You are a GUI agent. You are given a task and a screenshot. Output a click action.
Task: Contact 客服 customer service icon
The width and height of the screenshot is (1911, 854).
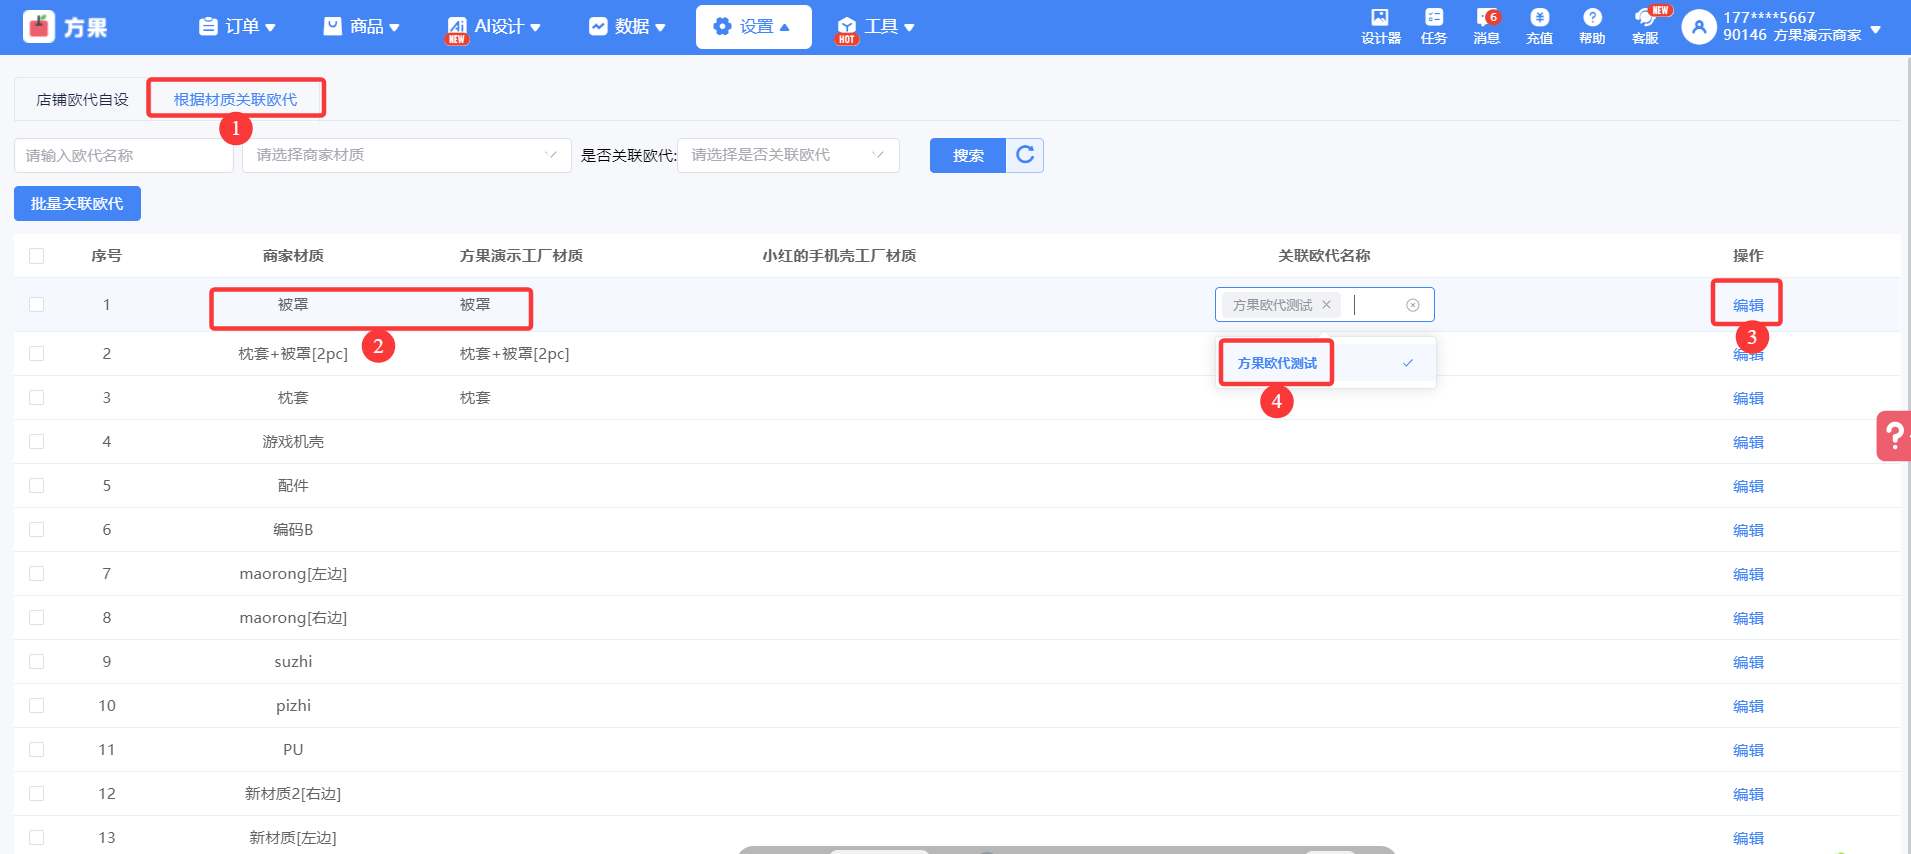click(1645, 26)
